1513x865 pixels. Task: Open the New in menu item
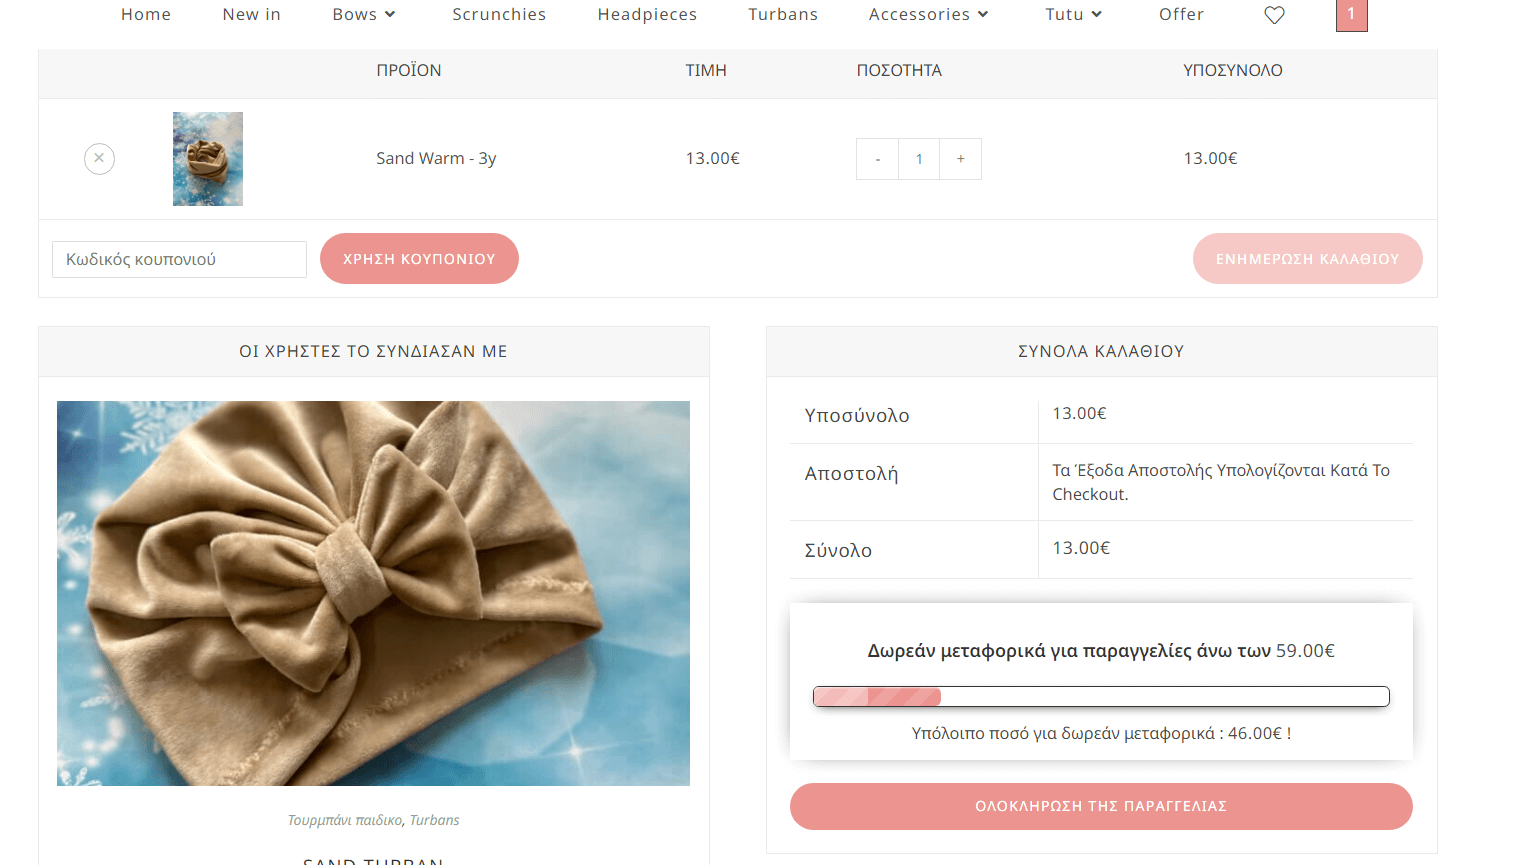[252, 14]
